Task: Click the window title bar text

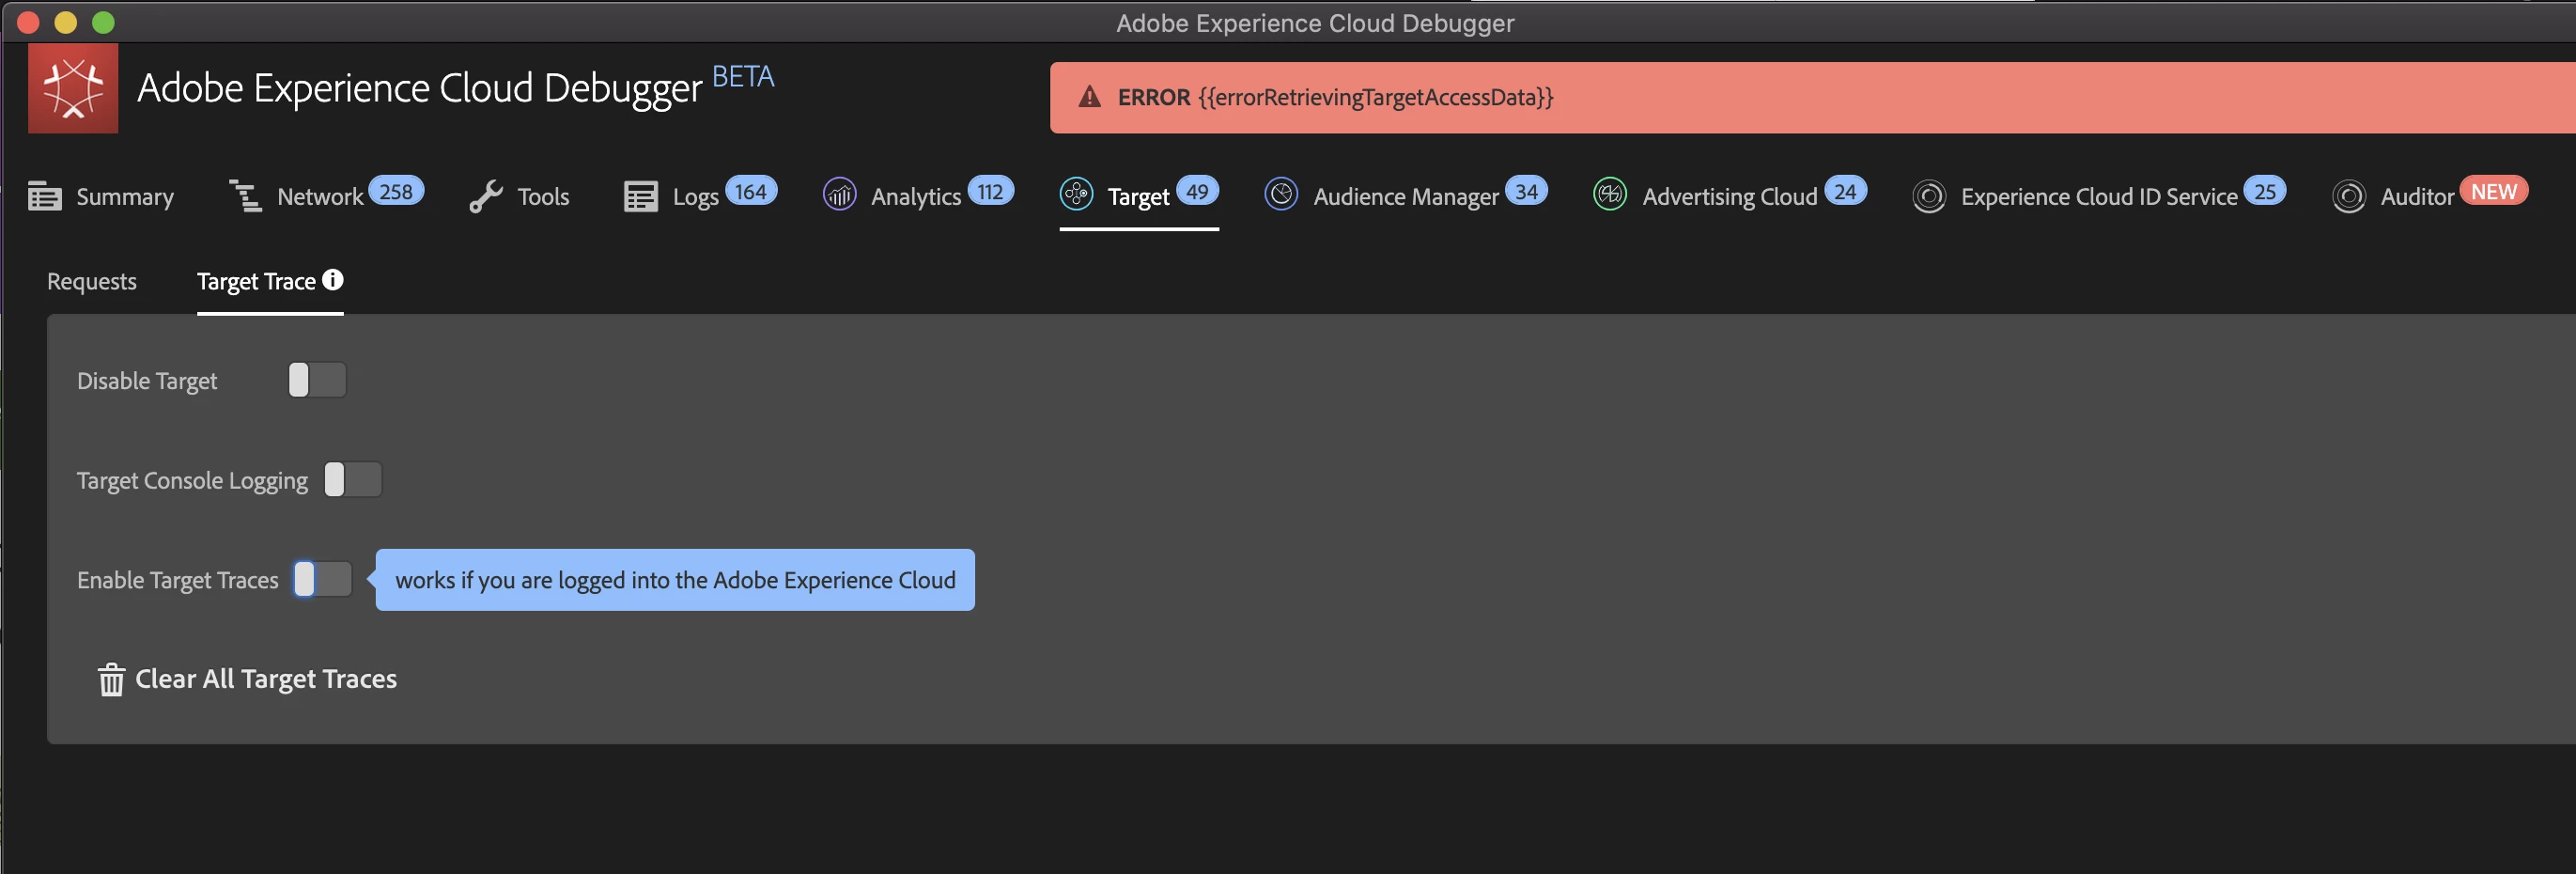Action: (1315, 23)
